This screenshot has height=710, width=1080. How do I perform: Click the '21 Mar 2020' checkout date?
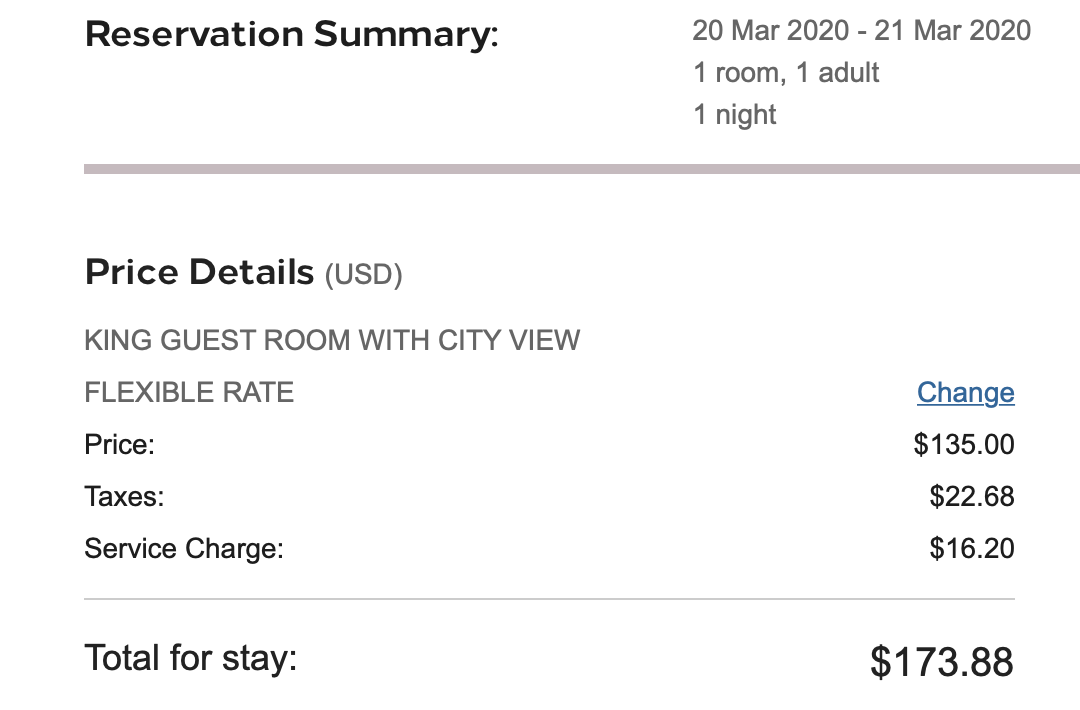click(952, 30)
